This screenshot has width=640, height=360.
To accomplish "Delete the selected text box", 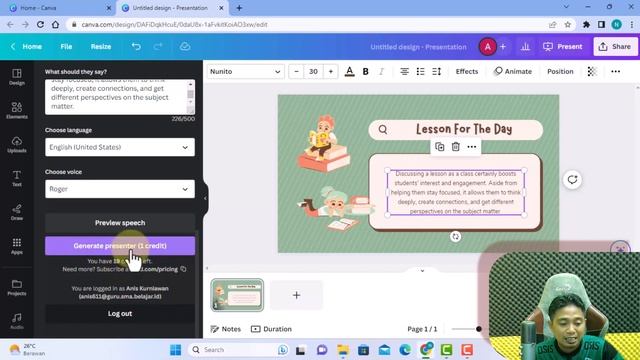I will click(x=456, y=147).
